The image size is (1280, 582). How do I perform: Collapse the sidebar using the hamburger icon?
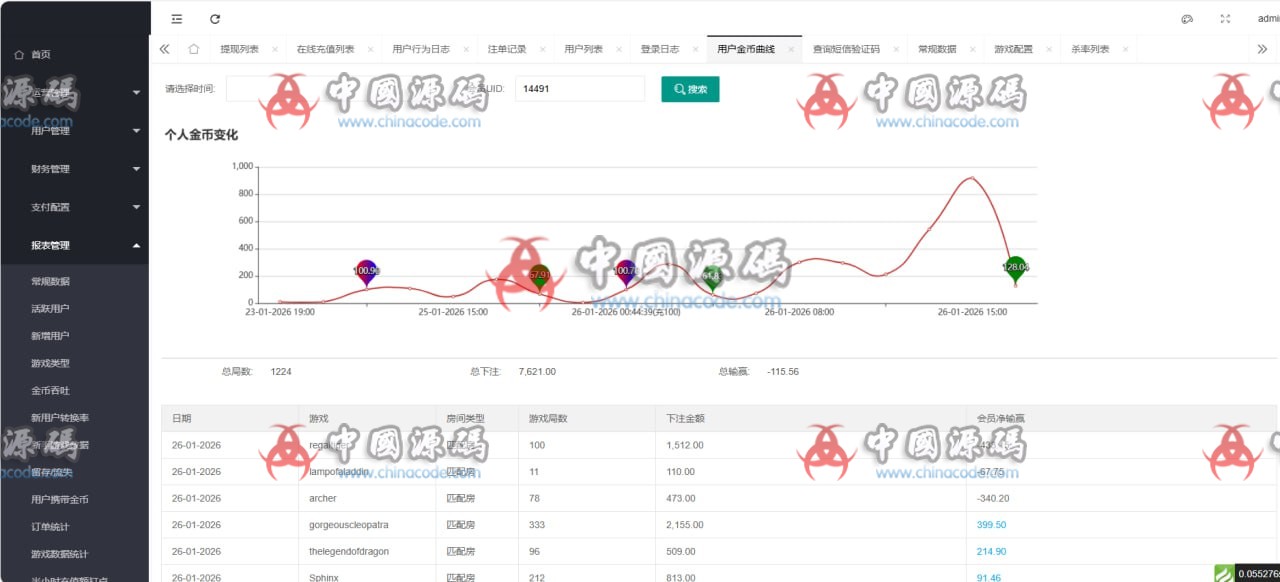point(177,18)
